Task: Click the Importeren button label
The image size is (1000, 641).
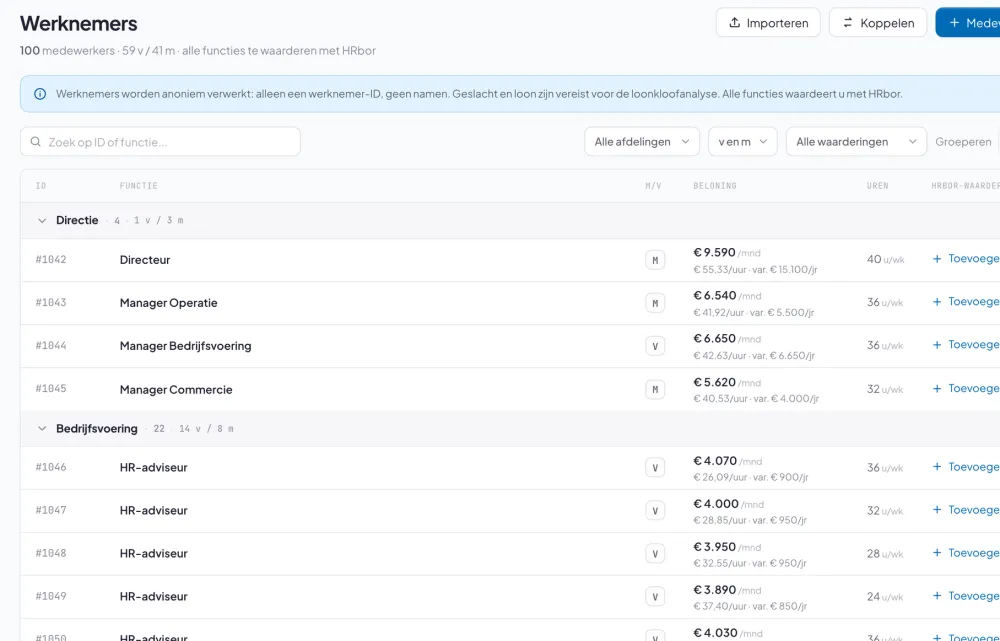Action: coord(777,23)
